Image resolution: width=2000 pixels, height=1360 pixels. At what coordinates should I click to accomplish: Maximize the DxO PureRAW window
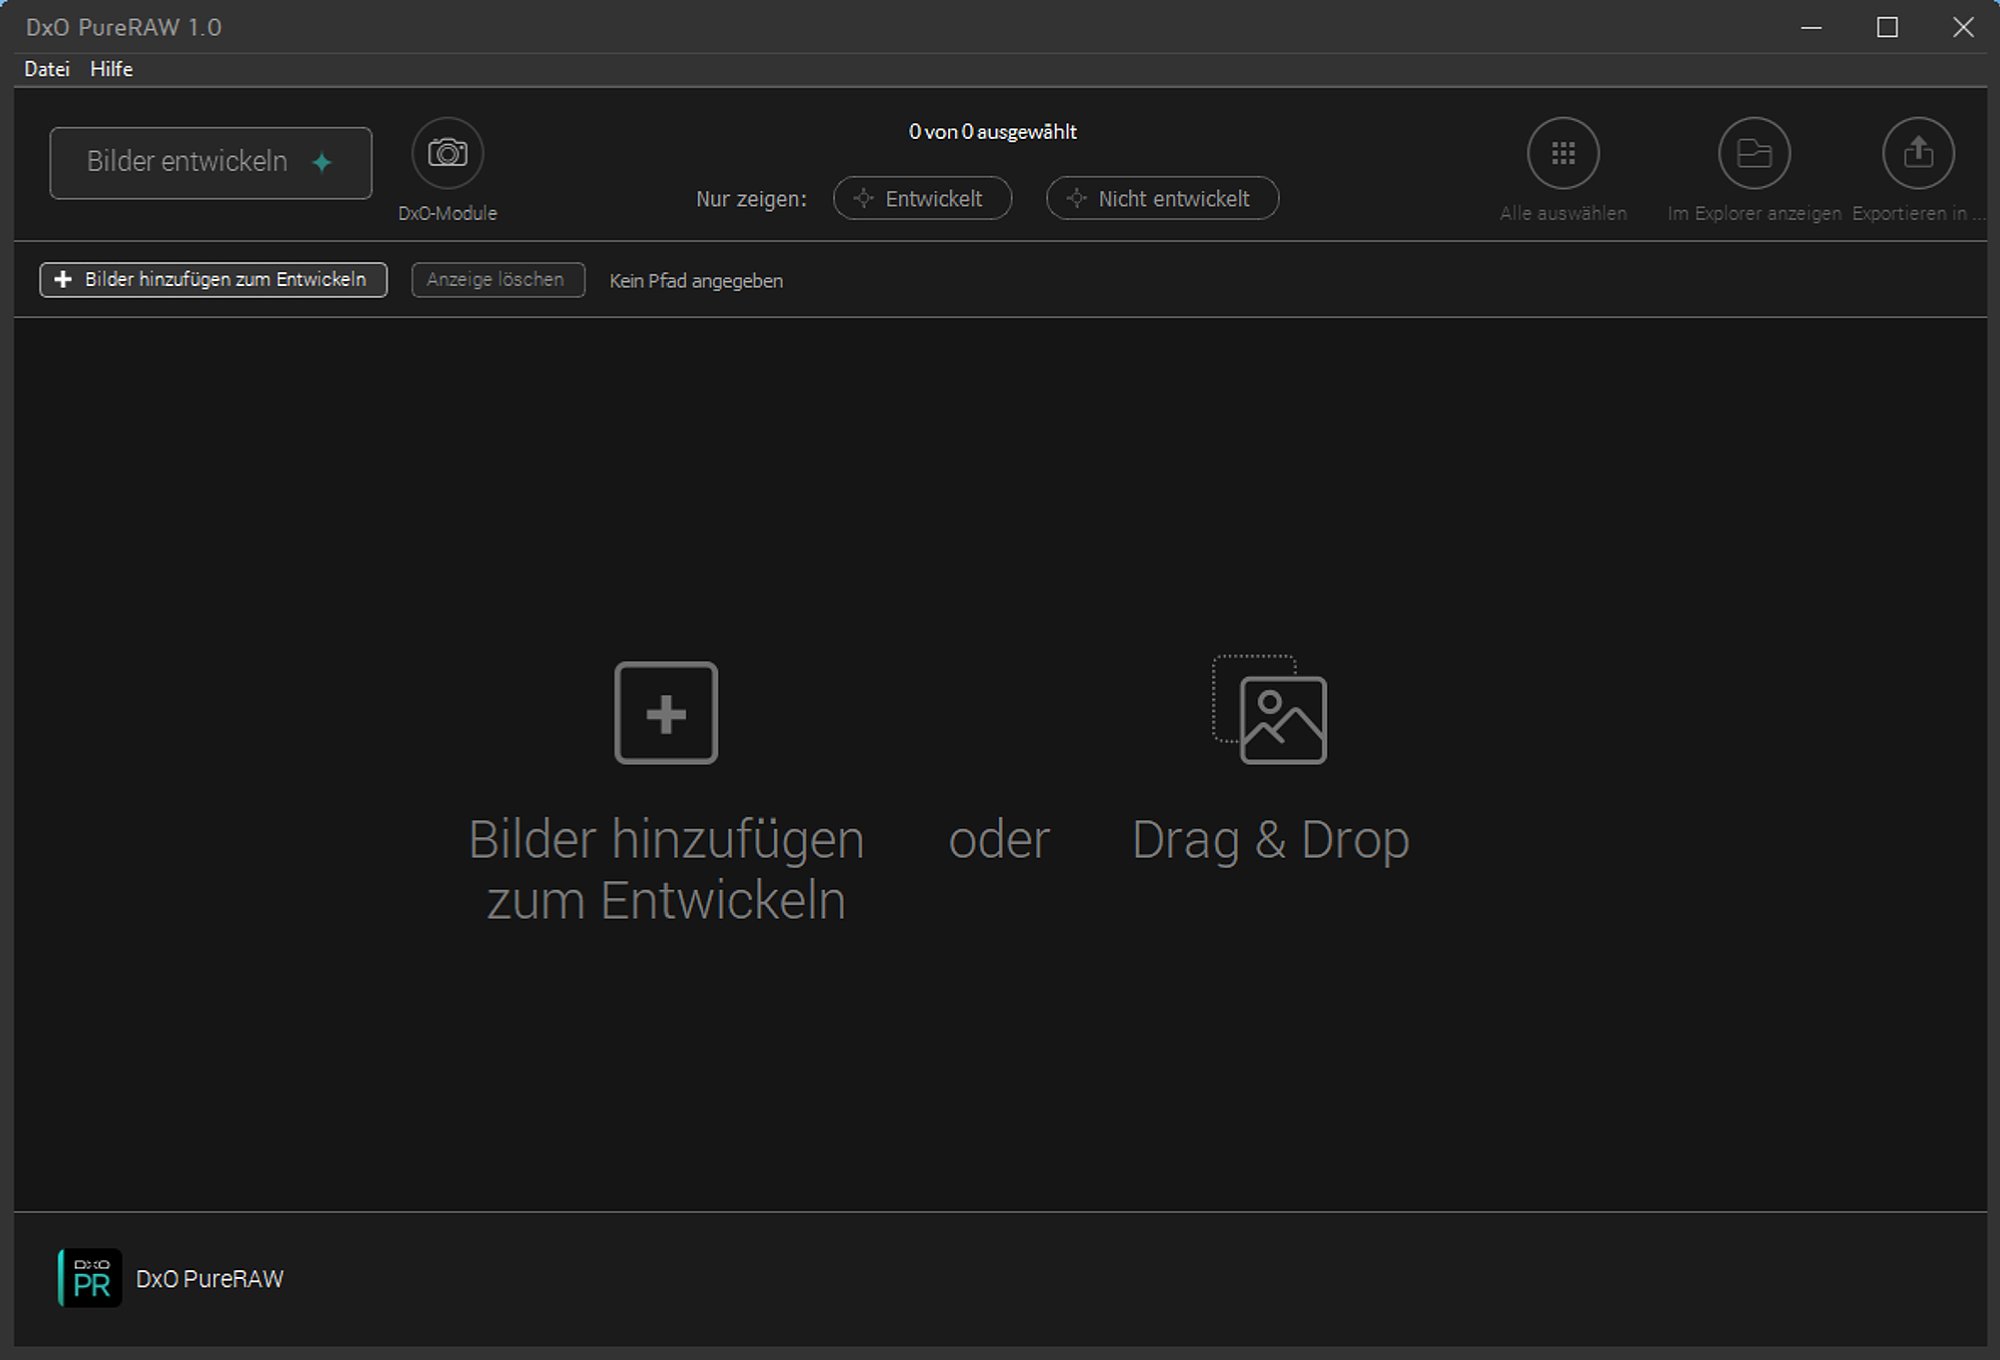[1887, 27]
